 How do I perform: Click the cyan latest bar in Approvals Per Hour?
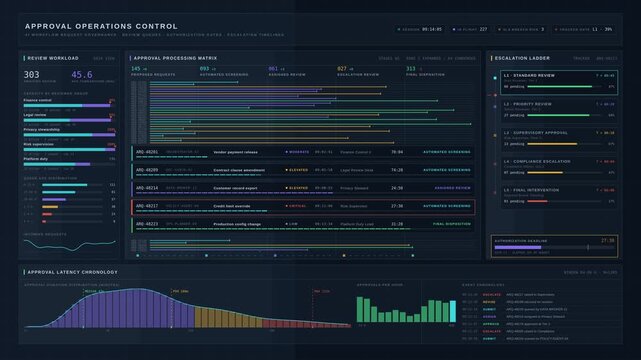coord(453,311)
